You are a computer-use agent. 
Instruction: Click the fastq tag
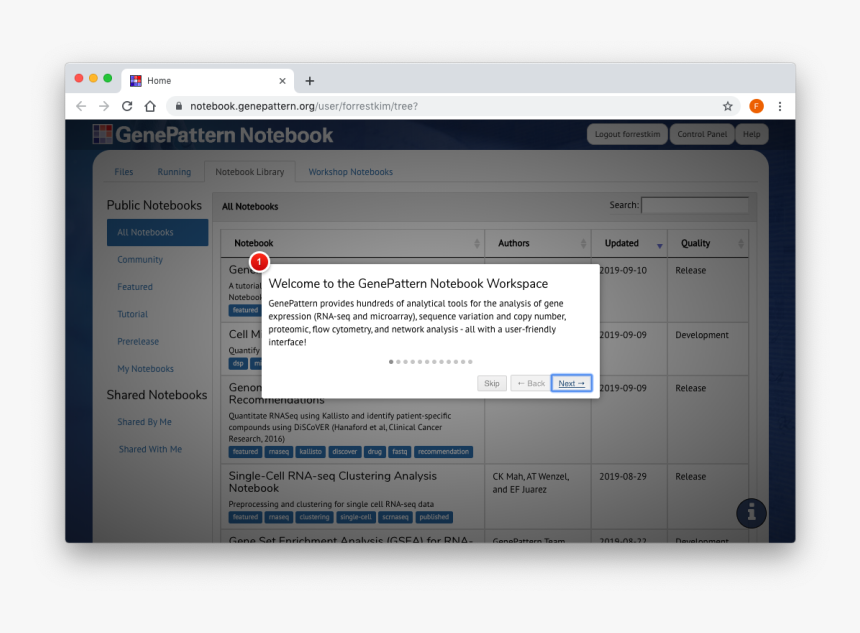point(400,452)
